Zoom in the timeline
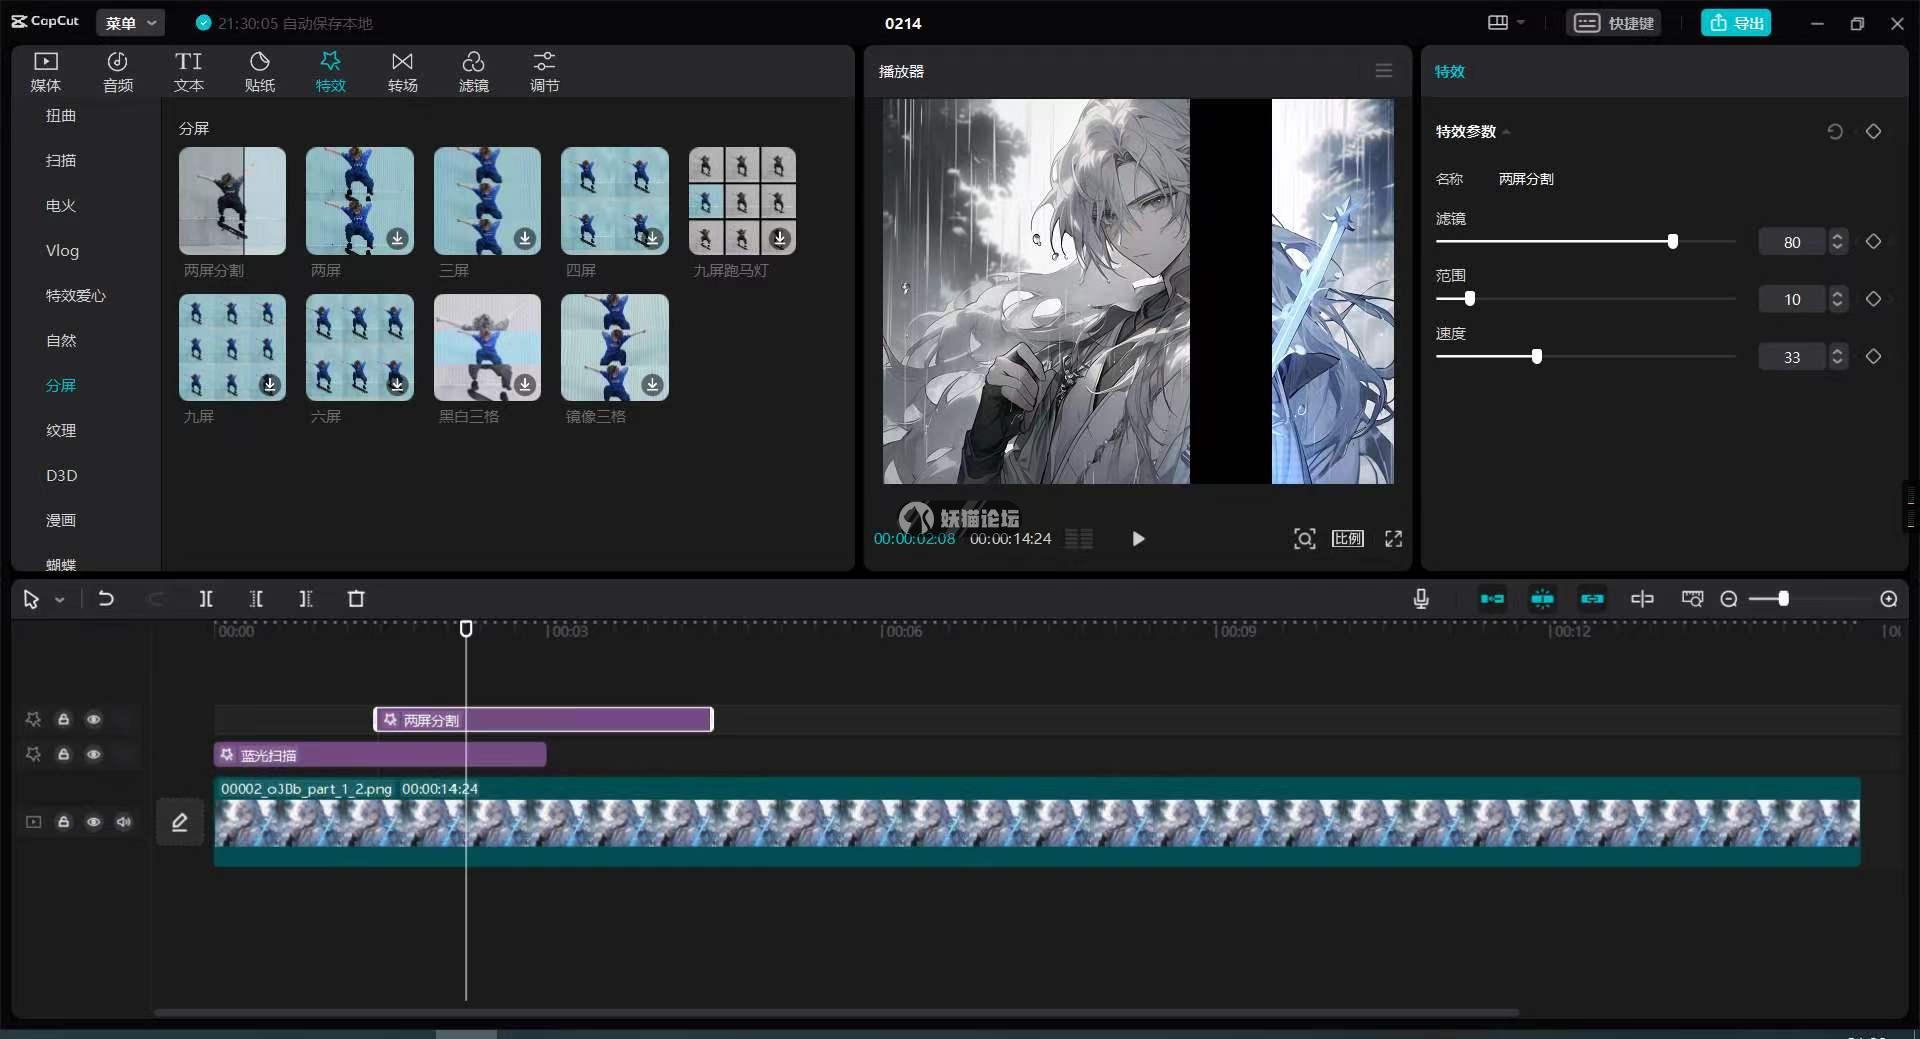1920x1039 pixels. (1889, 599)
